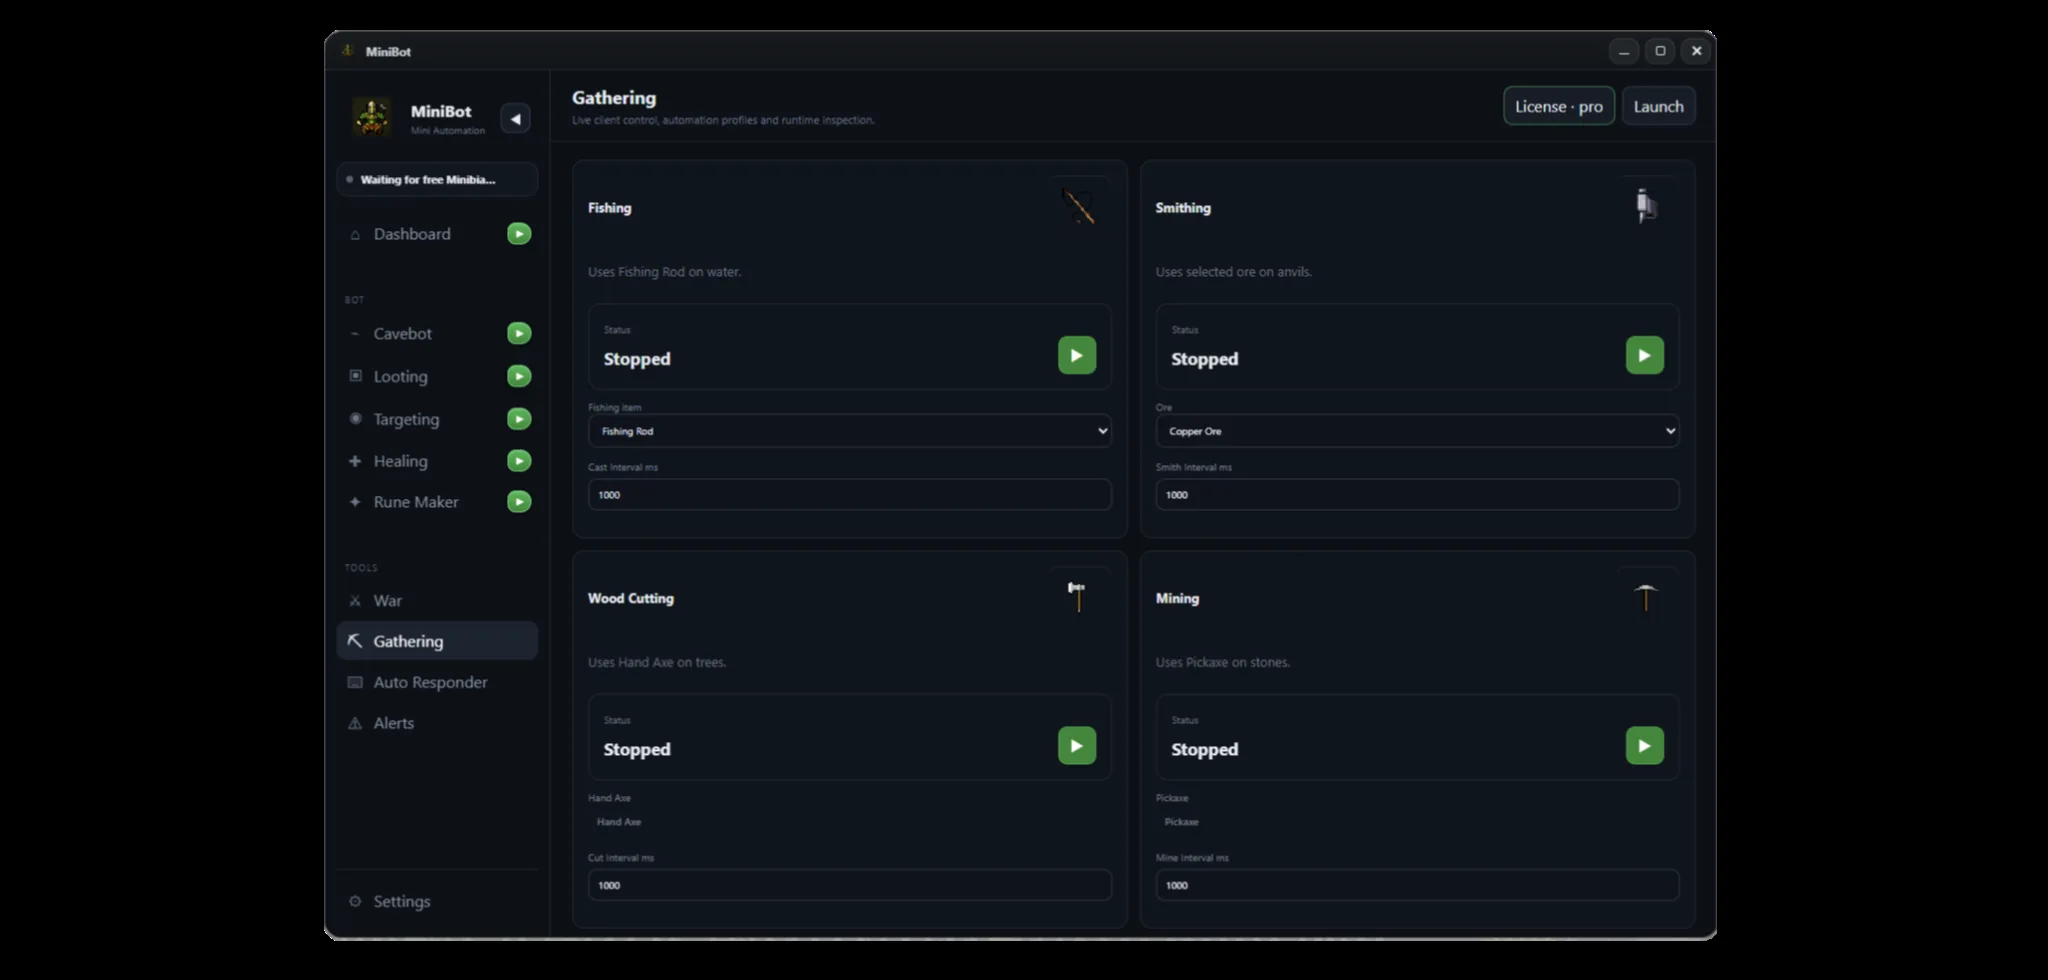Focus the Mine interval ms field

tap(1417, 885)
